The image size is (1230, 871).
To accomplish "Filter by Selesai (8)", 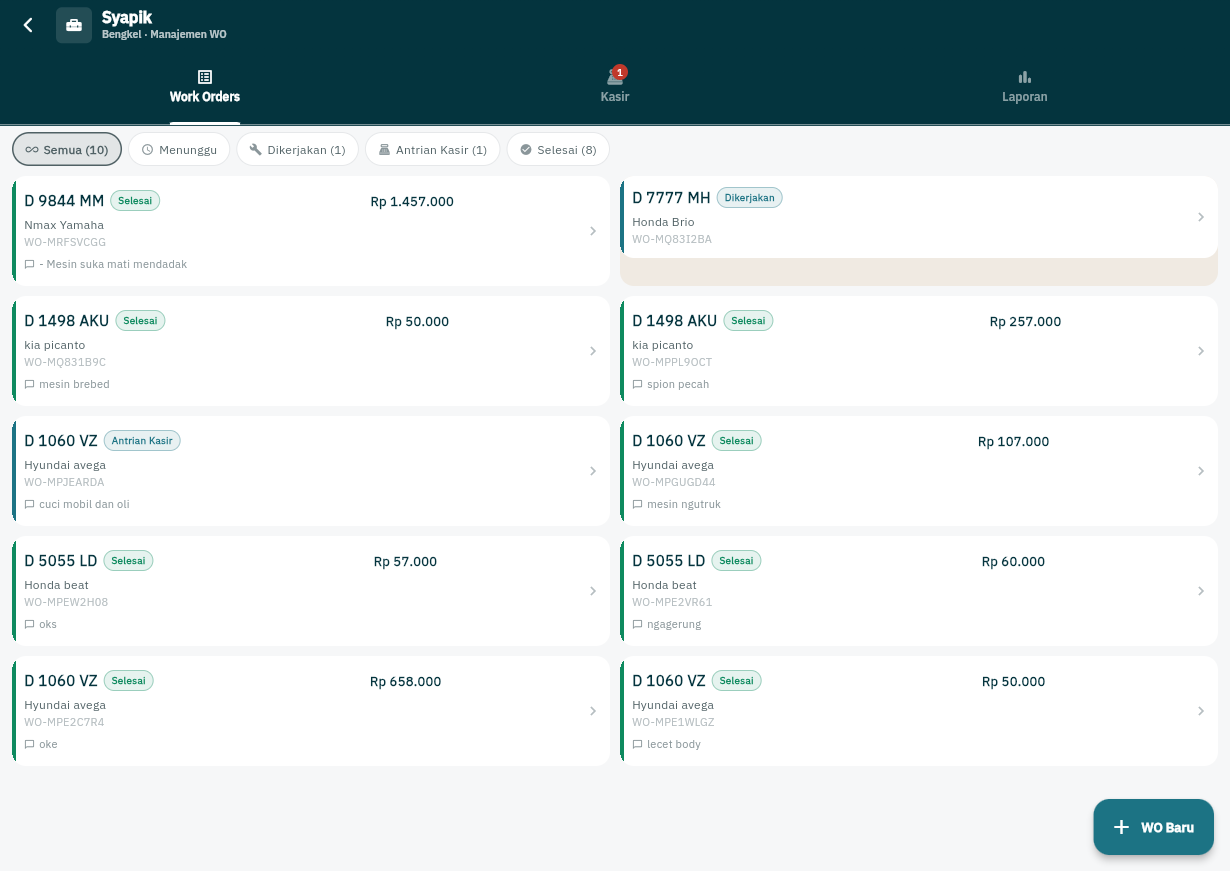I will coord(558,150).
